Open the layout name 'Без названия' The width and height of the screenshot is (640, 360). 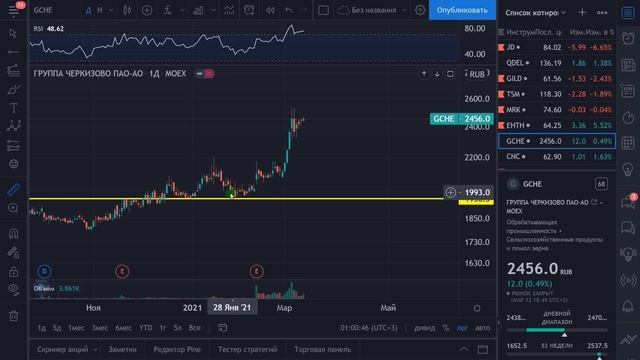tap(373, 10)
